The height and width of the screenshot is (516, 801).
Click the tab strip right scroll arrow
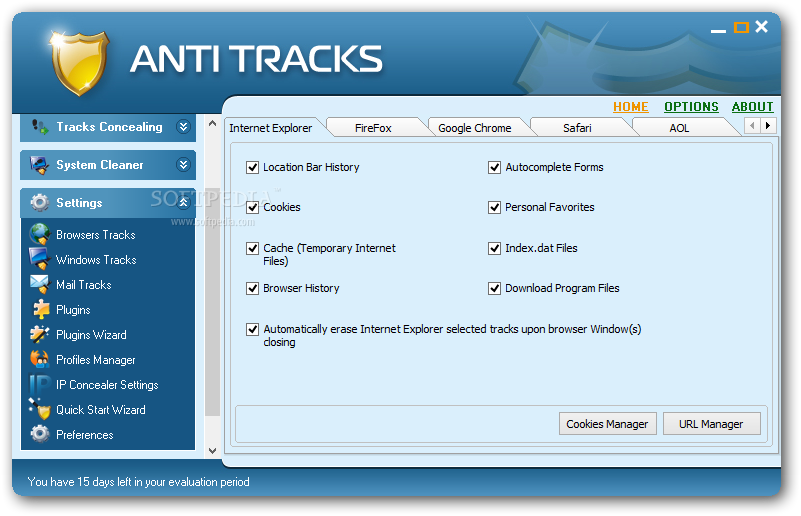click(x=768, y=126)
